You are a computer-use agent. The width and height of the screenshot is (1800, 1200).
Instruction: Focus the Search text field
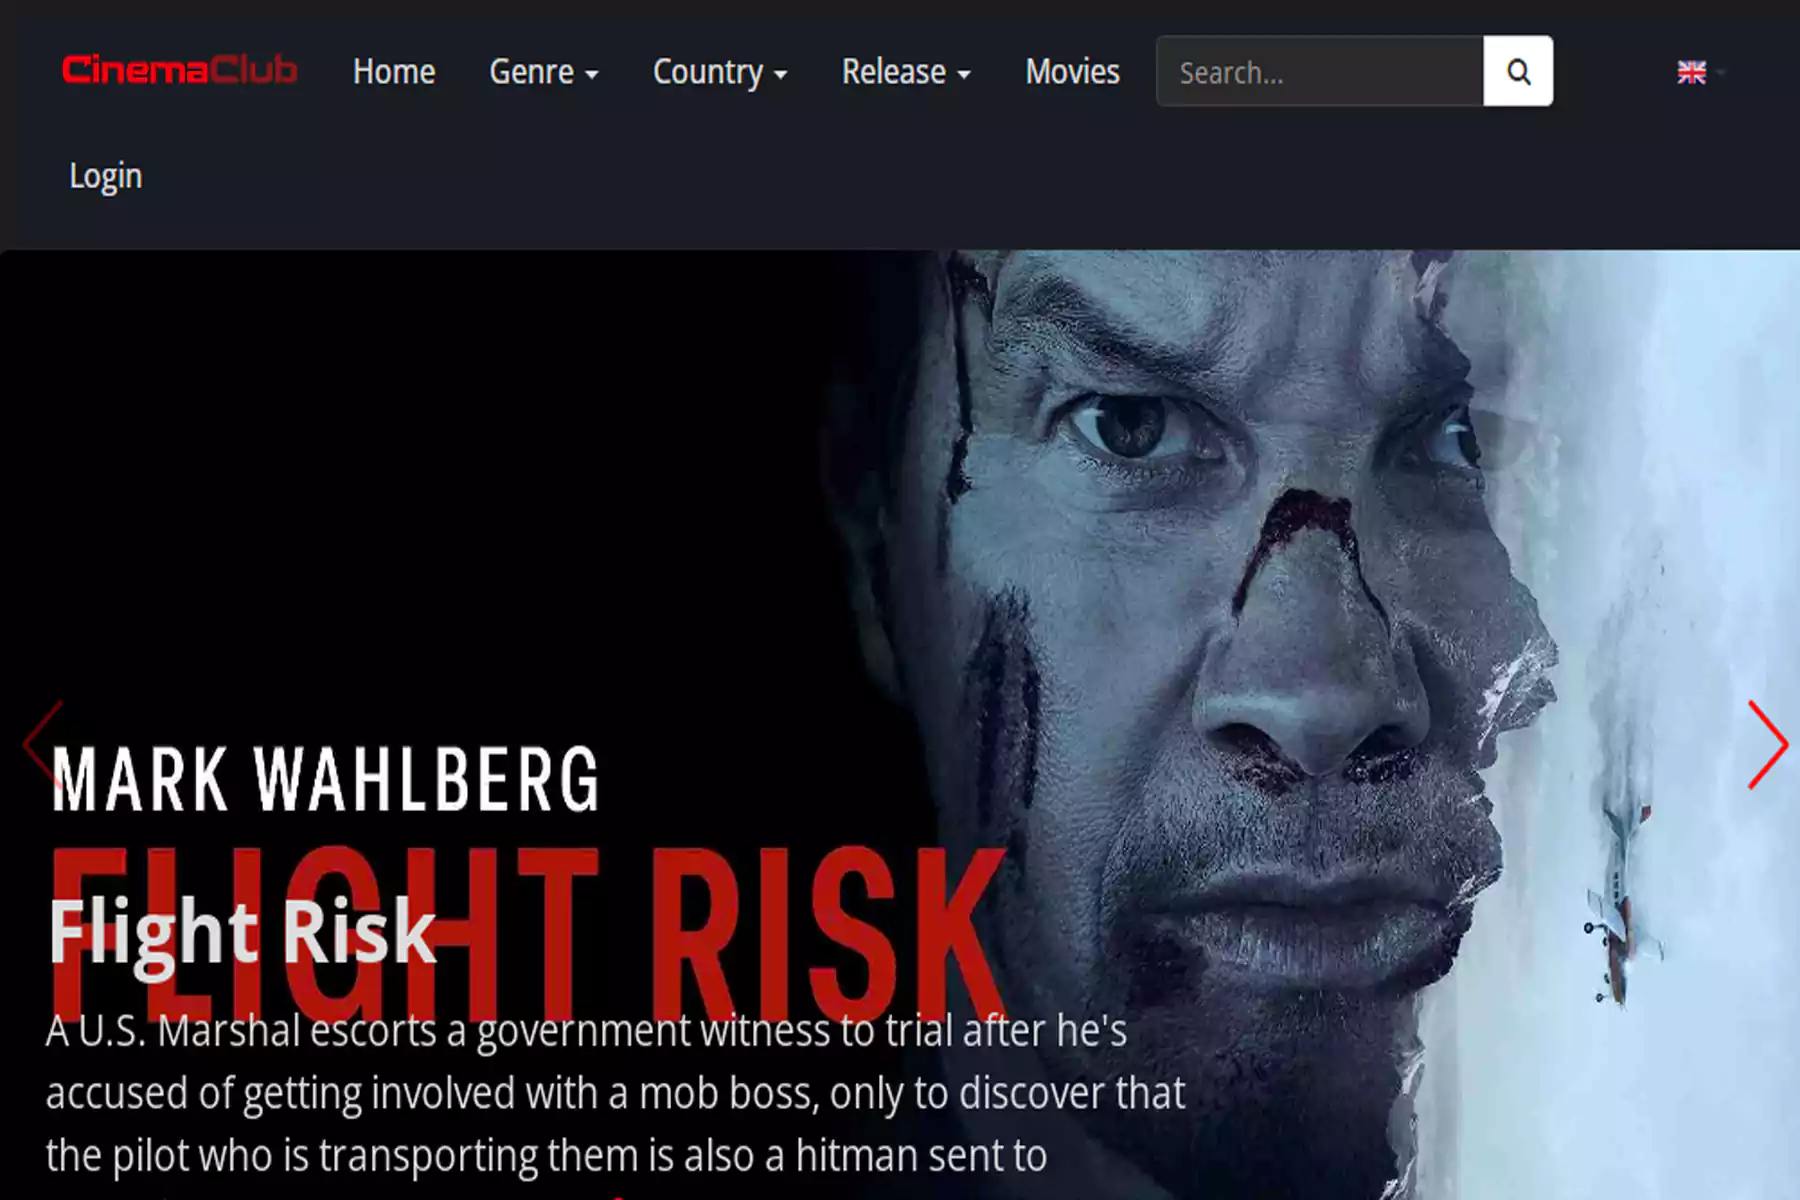point(1320,71)
